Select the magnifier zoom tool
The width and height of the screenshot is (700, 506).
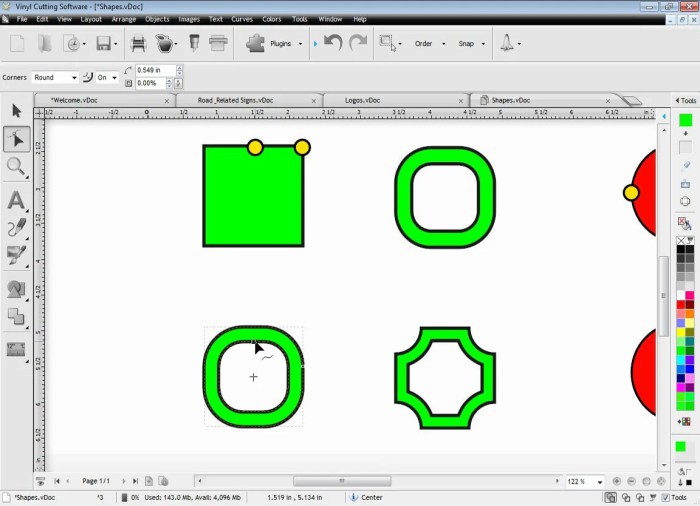tap(16, 167)
